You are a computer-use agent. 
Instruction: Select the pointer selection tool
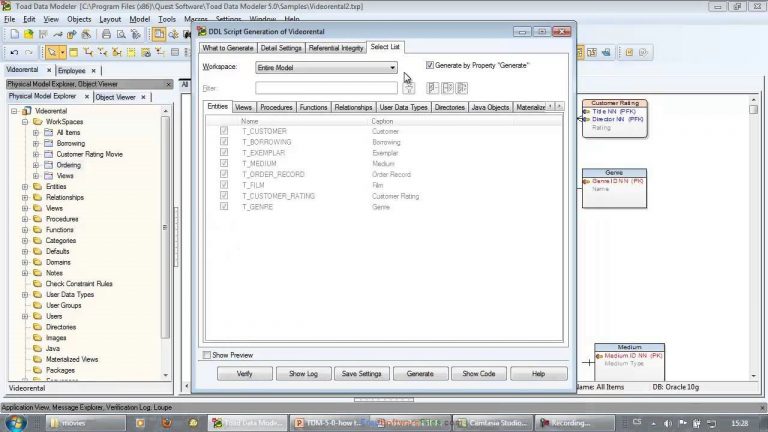51,52
